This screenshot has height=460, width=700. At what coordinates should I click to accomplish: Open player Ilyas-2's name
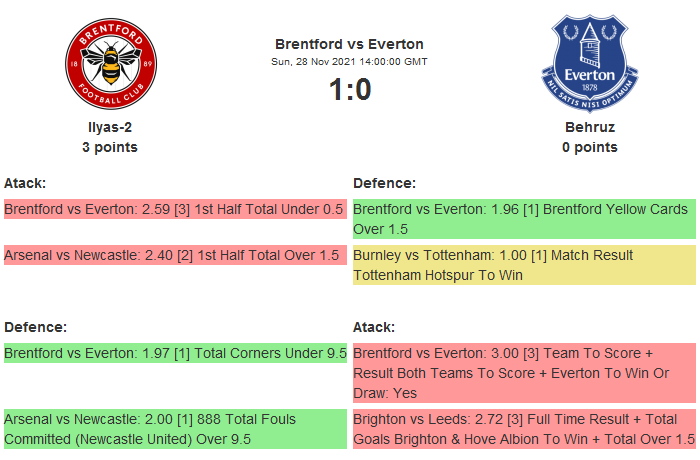pyautogui.click(x=110, y=127)
